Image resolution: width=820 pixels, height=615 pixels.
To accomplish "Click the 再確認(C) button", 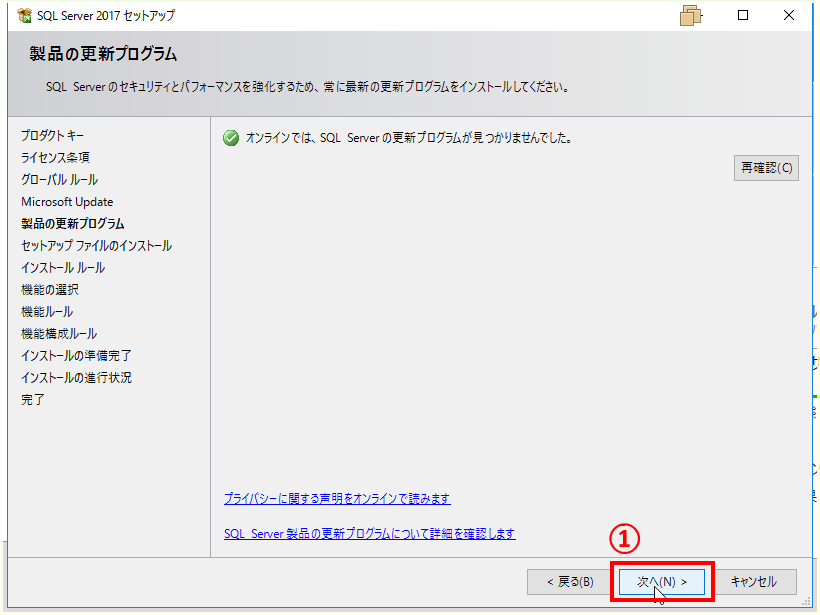I will pyautogui.click(x=766, y=168).
